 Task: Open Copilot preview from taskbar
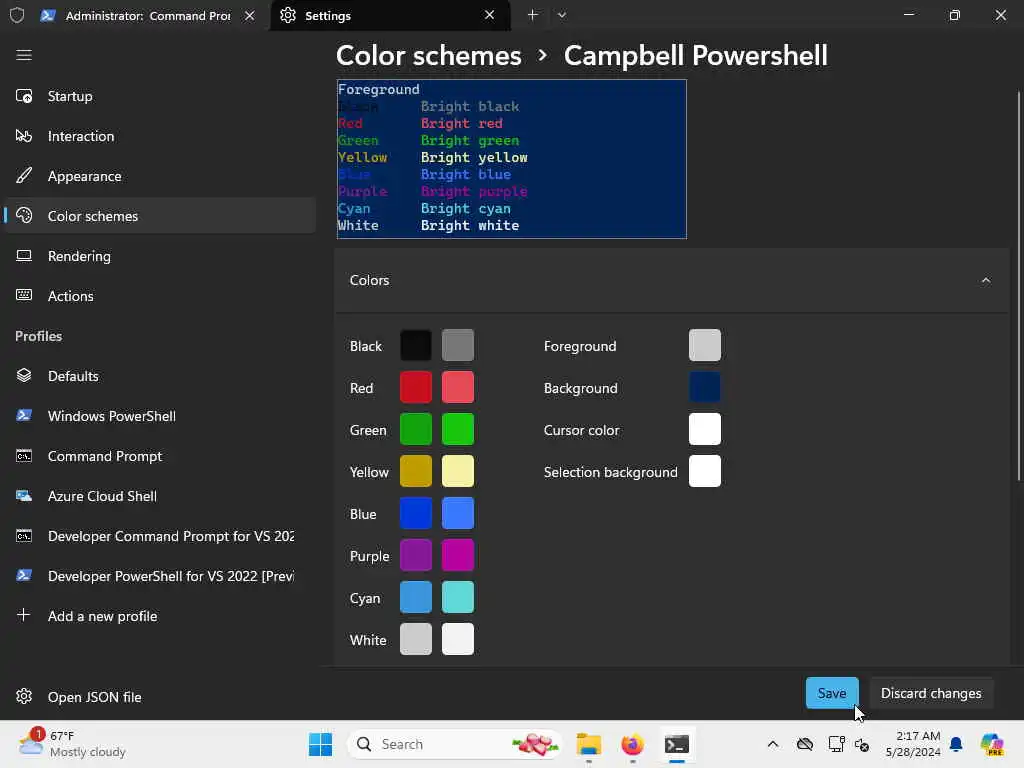[x=992, y=744]
